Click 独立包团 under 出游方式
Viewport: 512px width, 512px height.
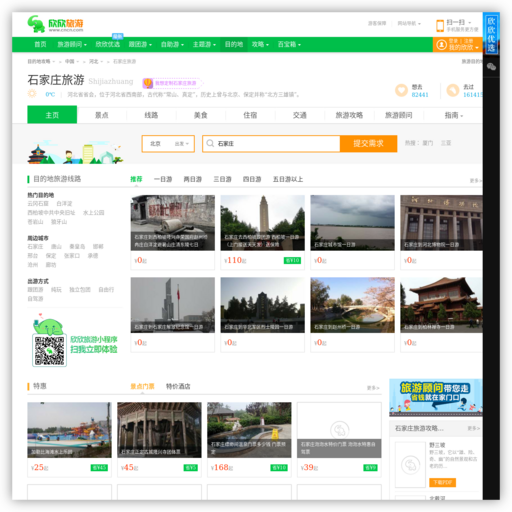[80, 290]
